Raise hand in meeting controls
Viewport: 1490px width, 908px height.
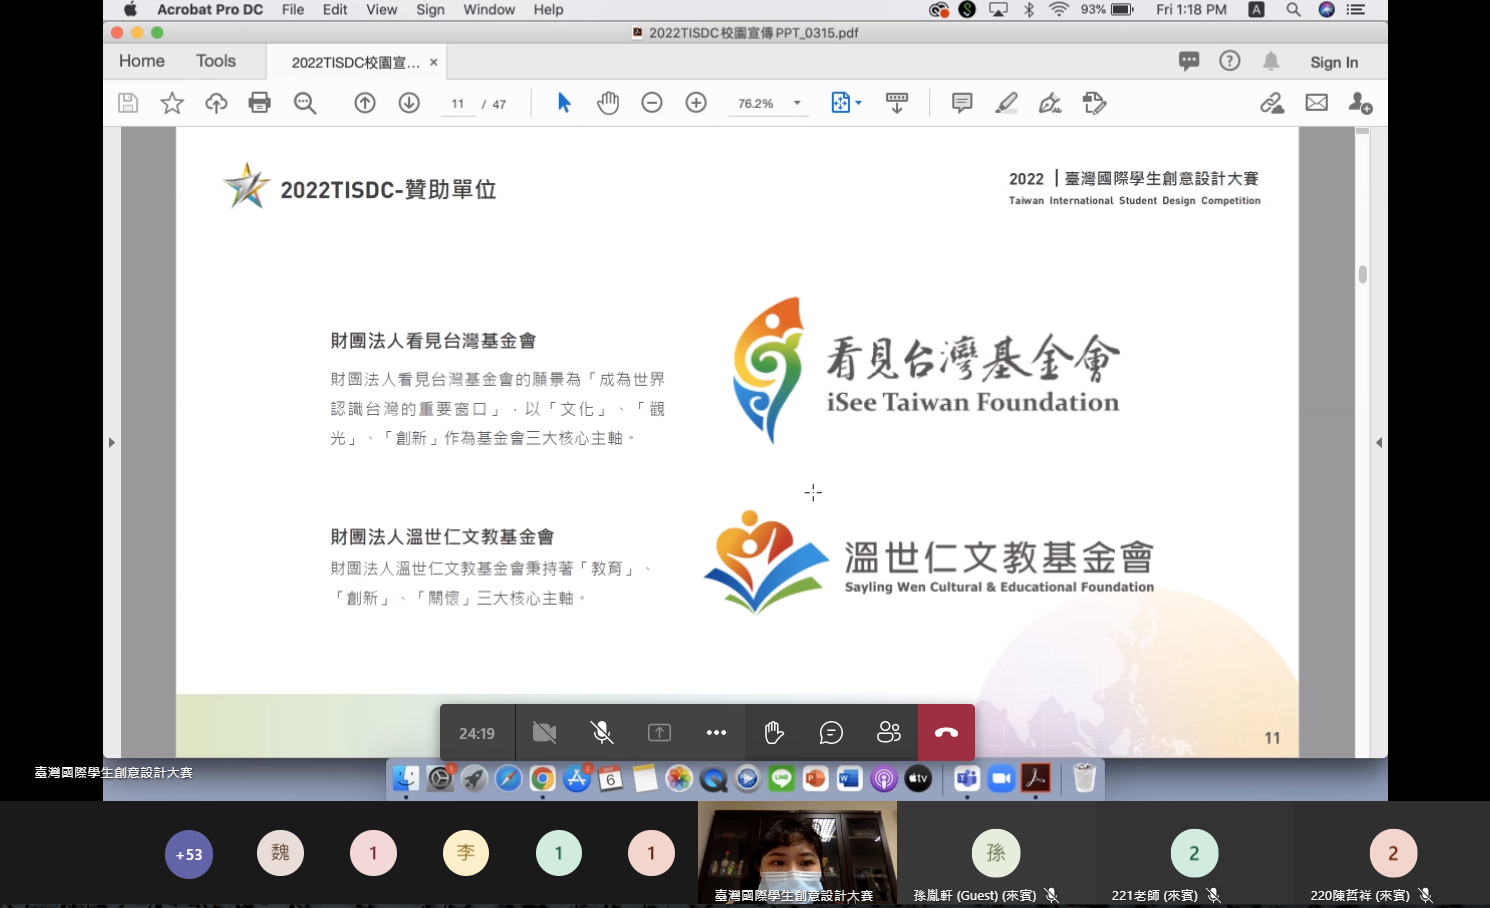[x=774, y=733]
